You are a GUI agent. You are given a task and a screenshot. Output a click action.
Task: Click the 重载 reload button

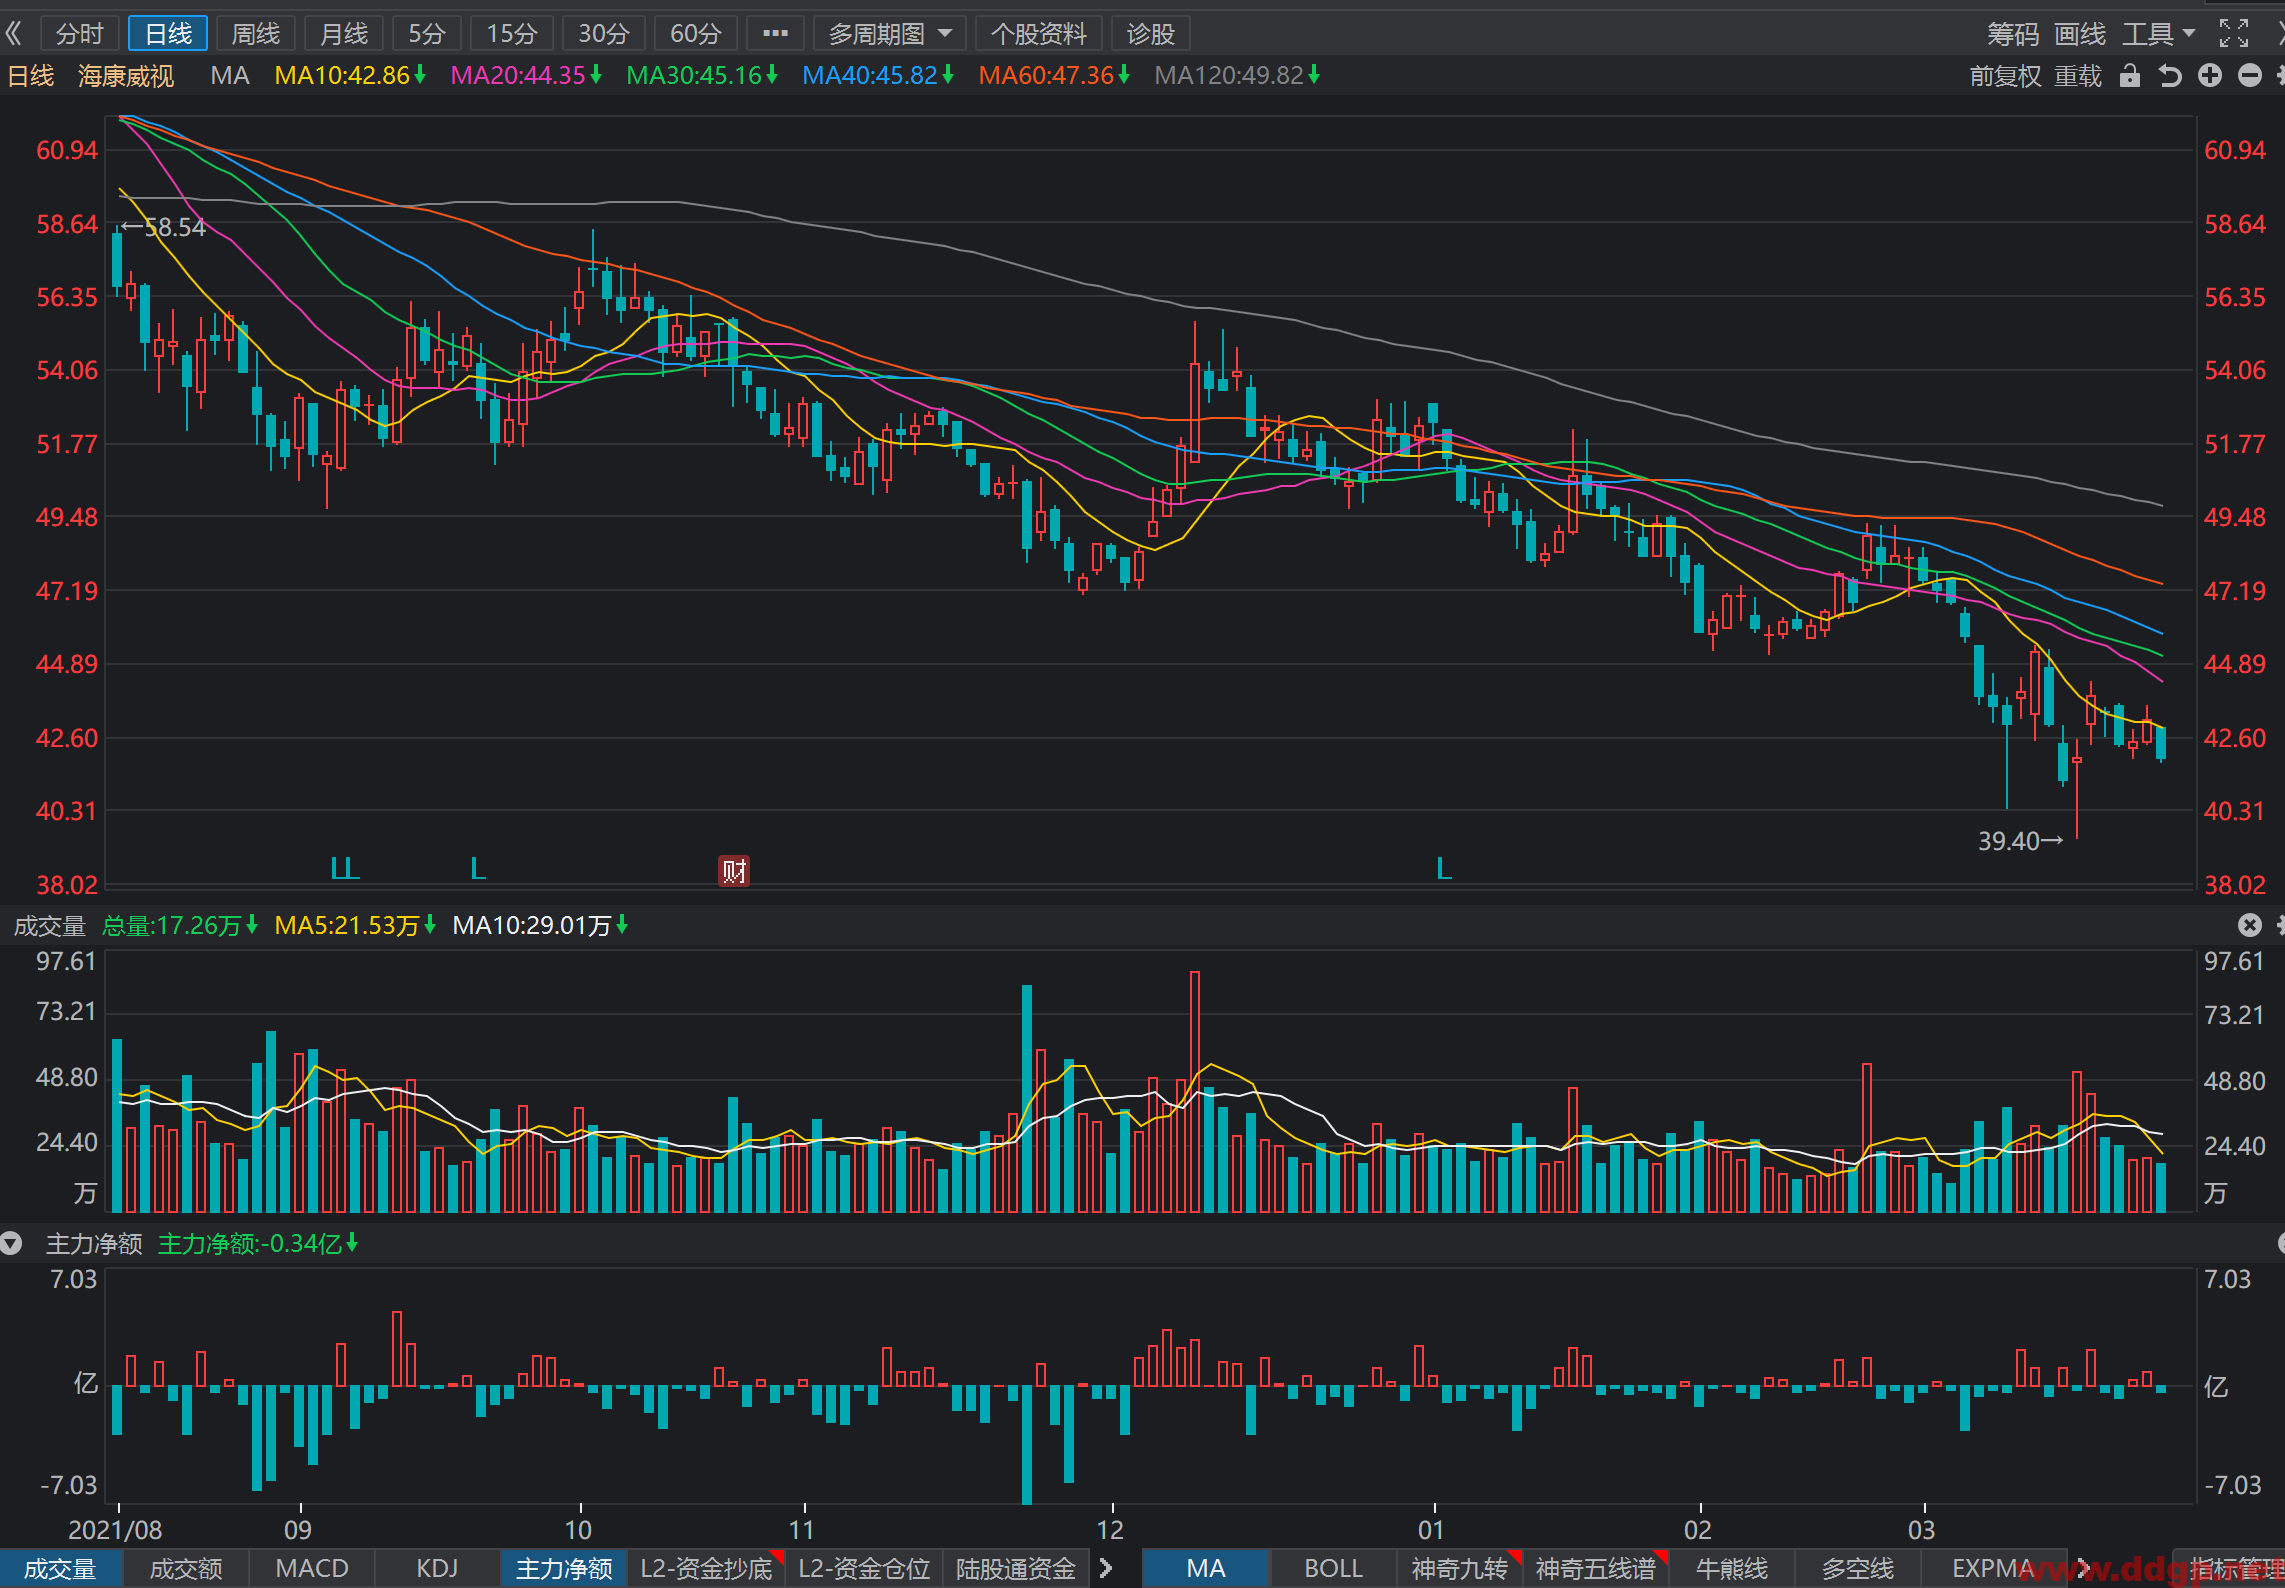pyautogui.click(x=2078, y=76)
